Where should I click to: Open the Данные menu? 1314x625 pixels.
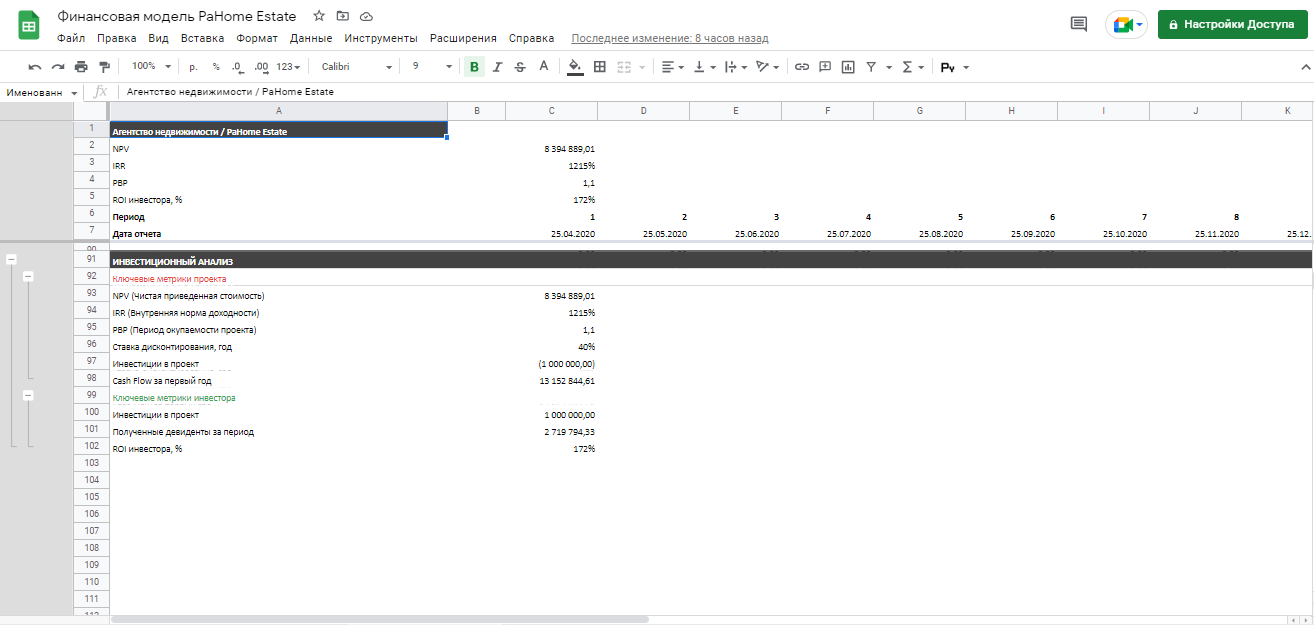311,38
